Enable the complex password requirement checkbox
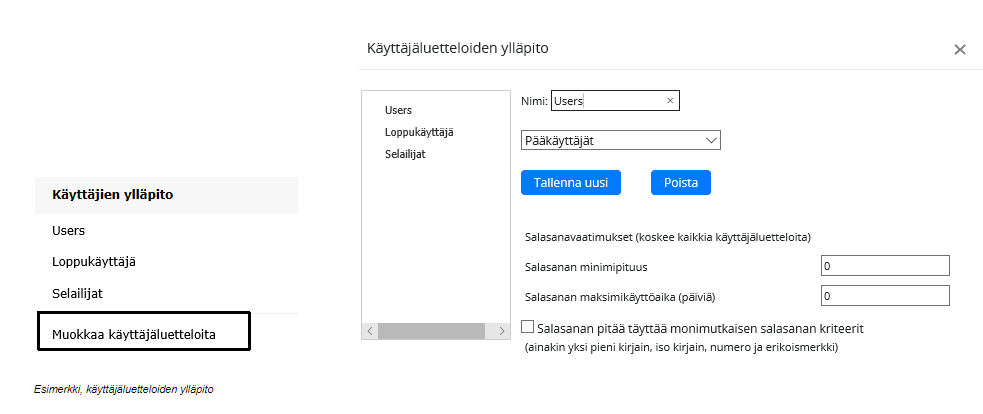 tap(529, 327)
